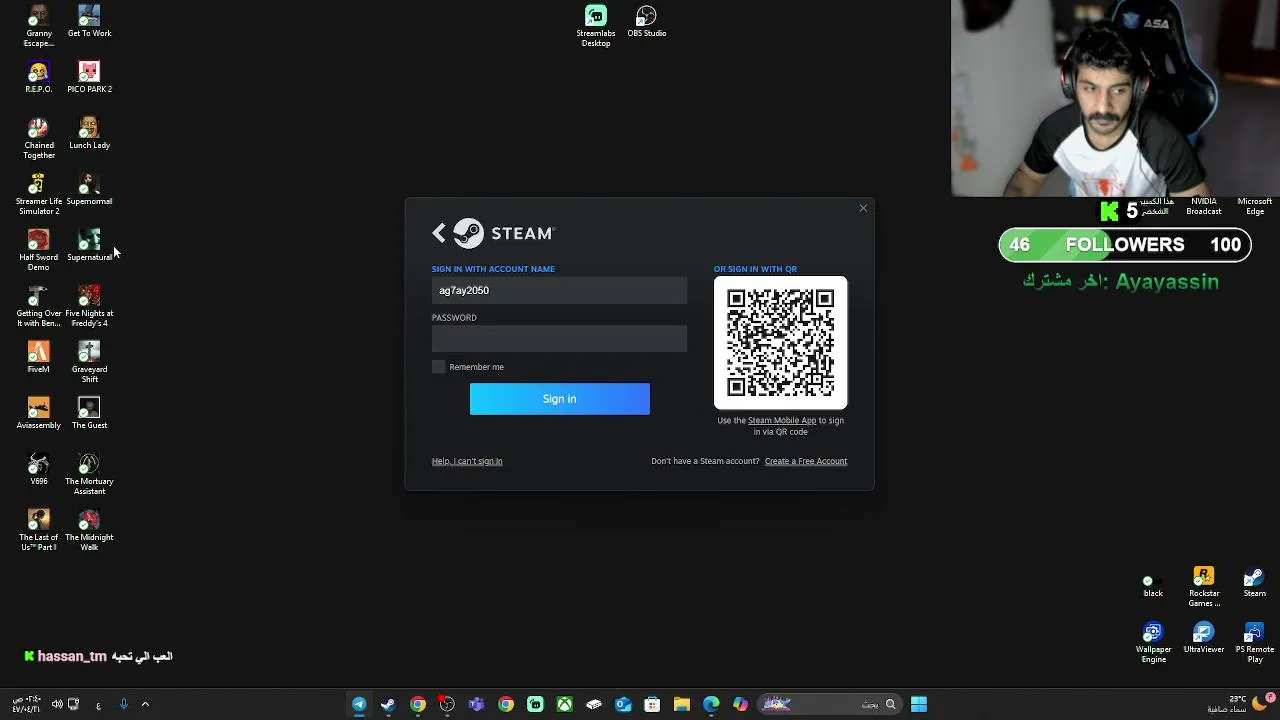Select the black desktop shortcut
Viewport: 1280px width, 720px height.
coord(1153,587)
